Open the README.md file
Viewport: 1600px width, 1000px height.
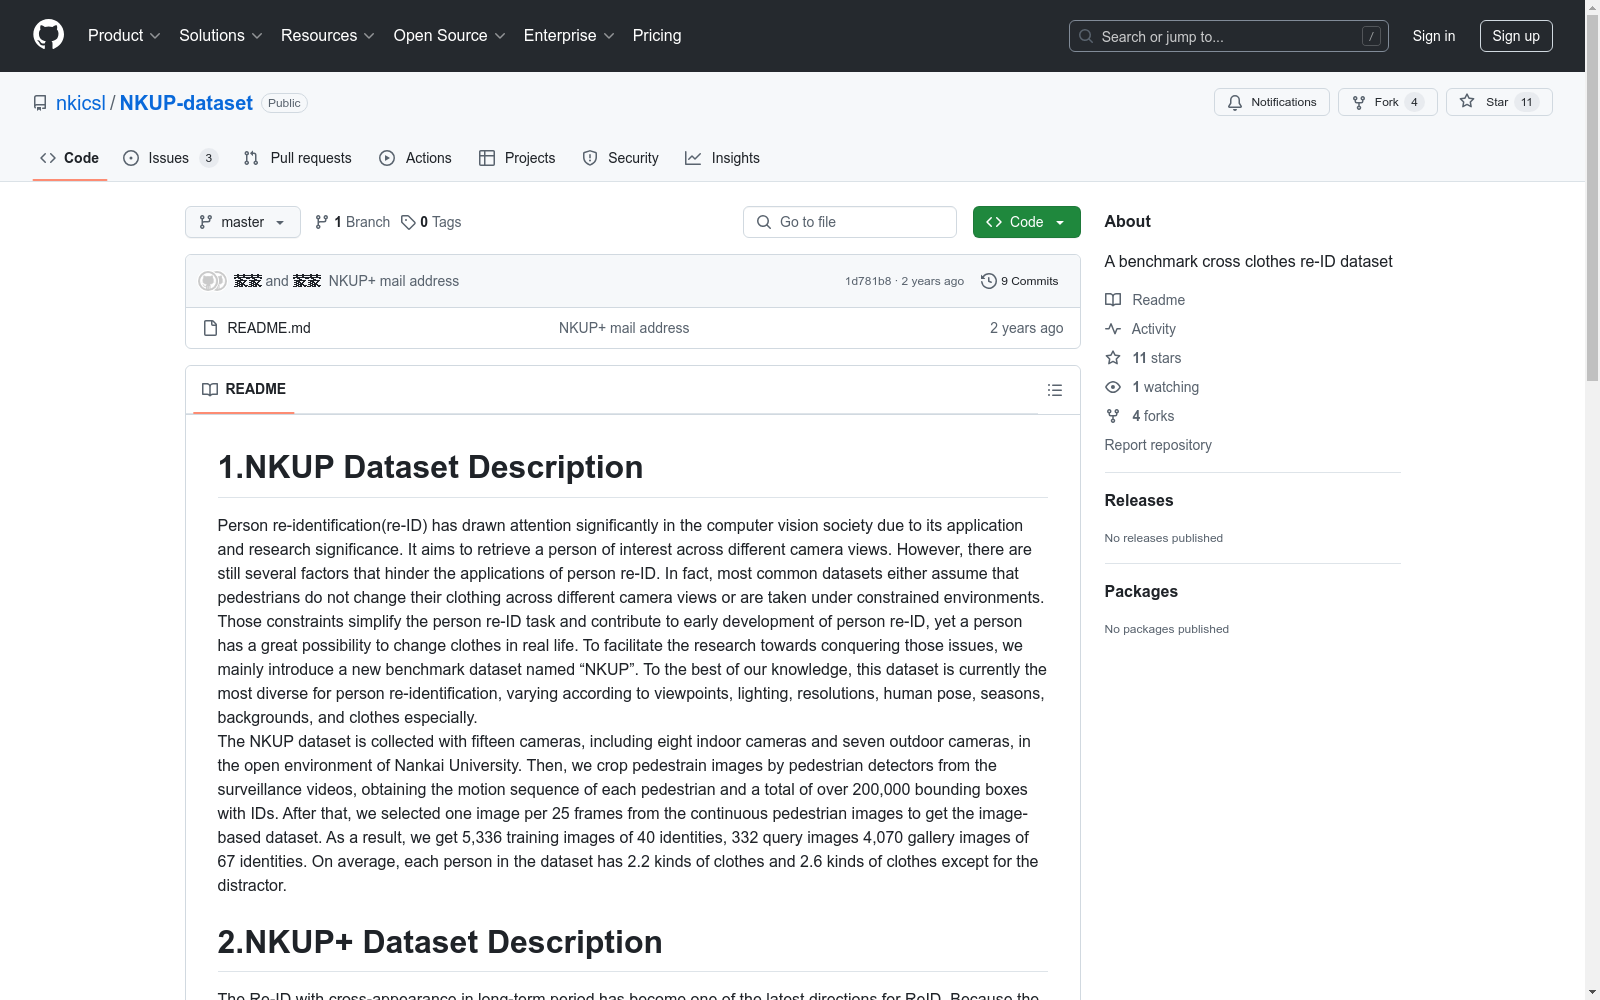269,328
